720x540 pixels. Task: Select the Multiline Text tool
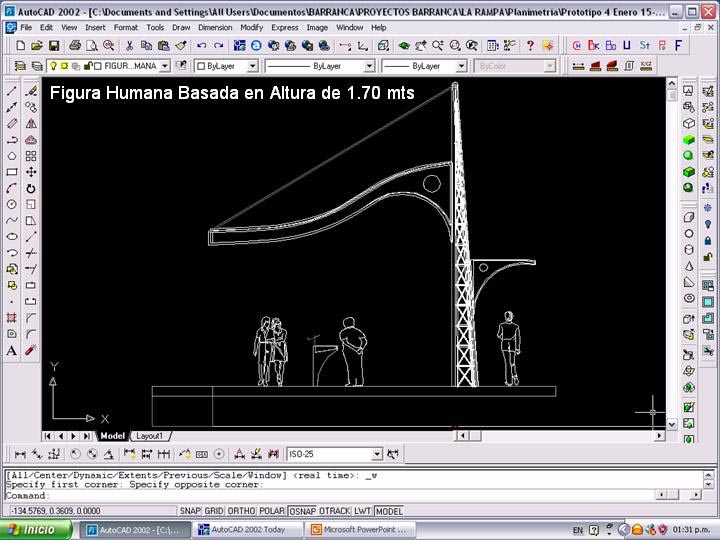click(12, 351)
